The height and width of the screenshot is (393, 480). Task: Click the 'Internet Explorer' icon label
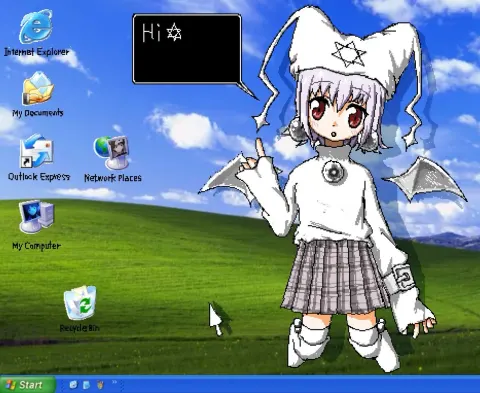[x=36, y=52]
